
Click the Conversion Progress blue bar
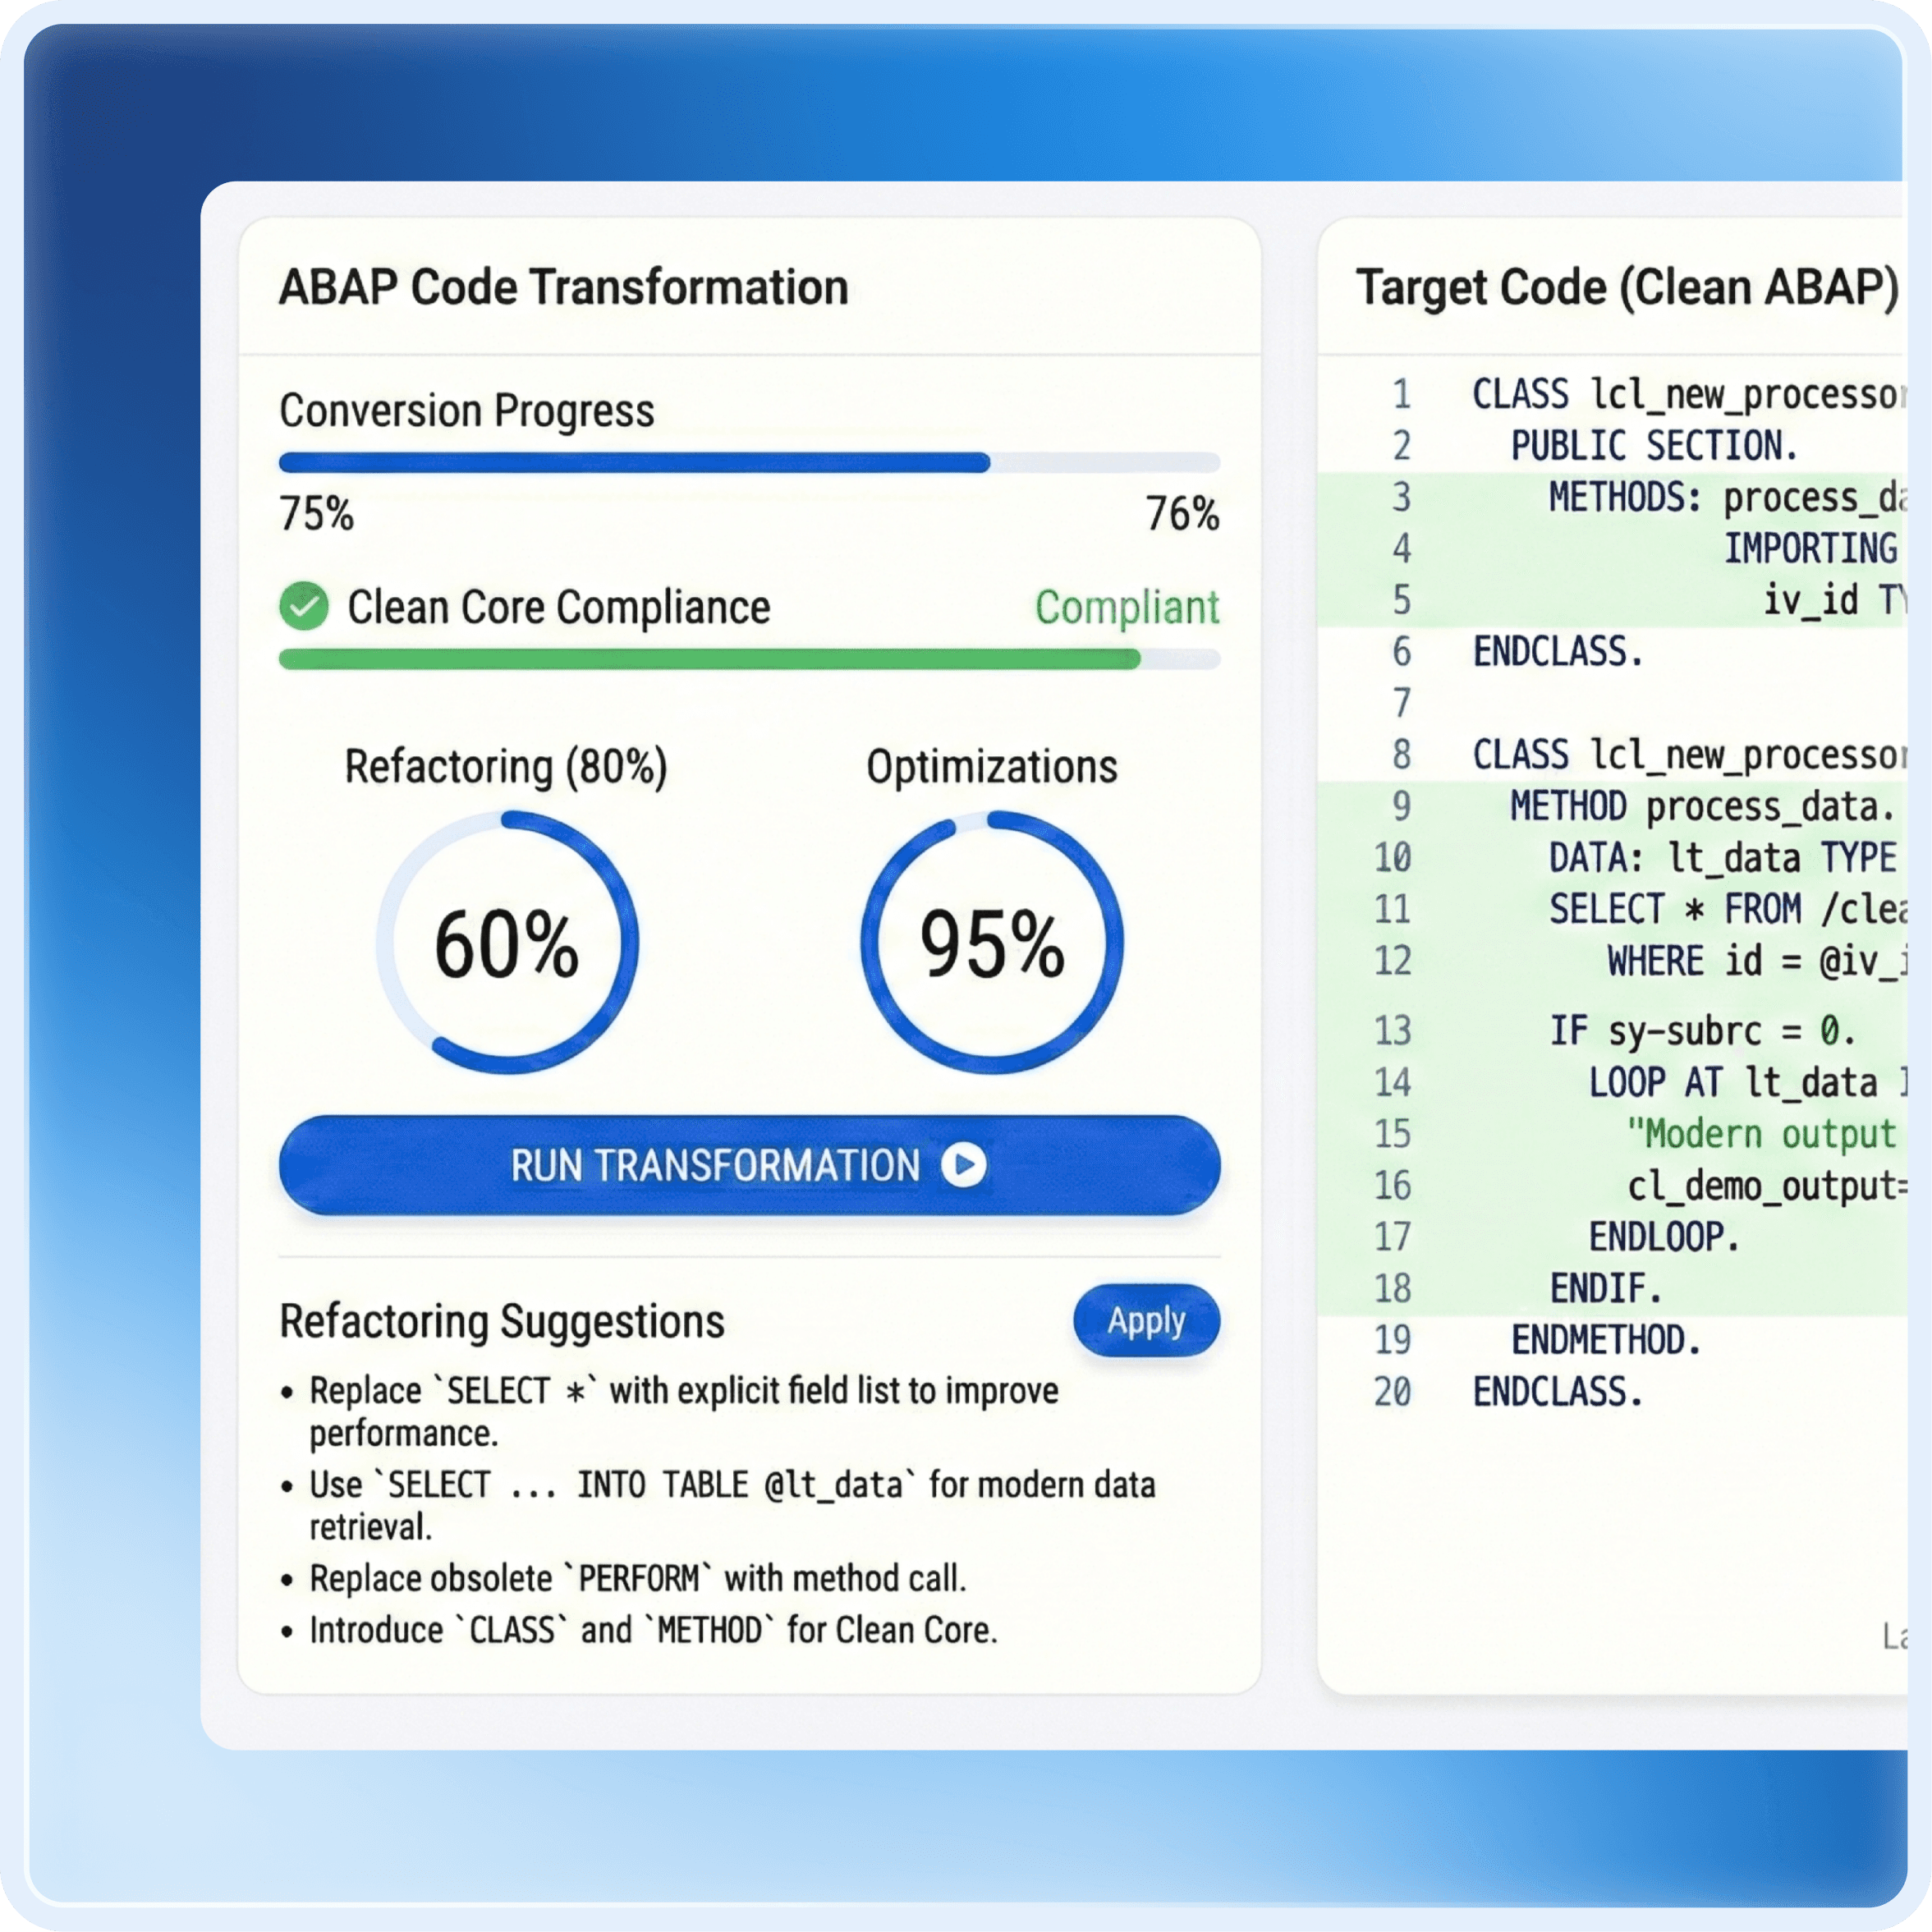pyautogui.click(x=634, y=463)
